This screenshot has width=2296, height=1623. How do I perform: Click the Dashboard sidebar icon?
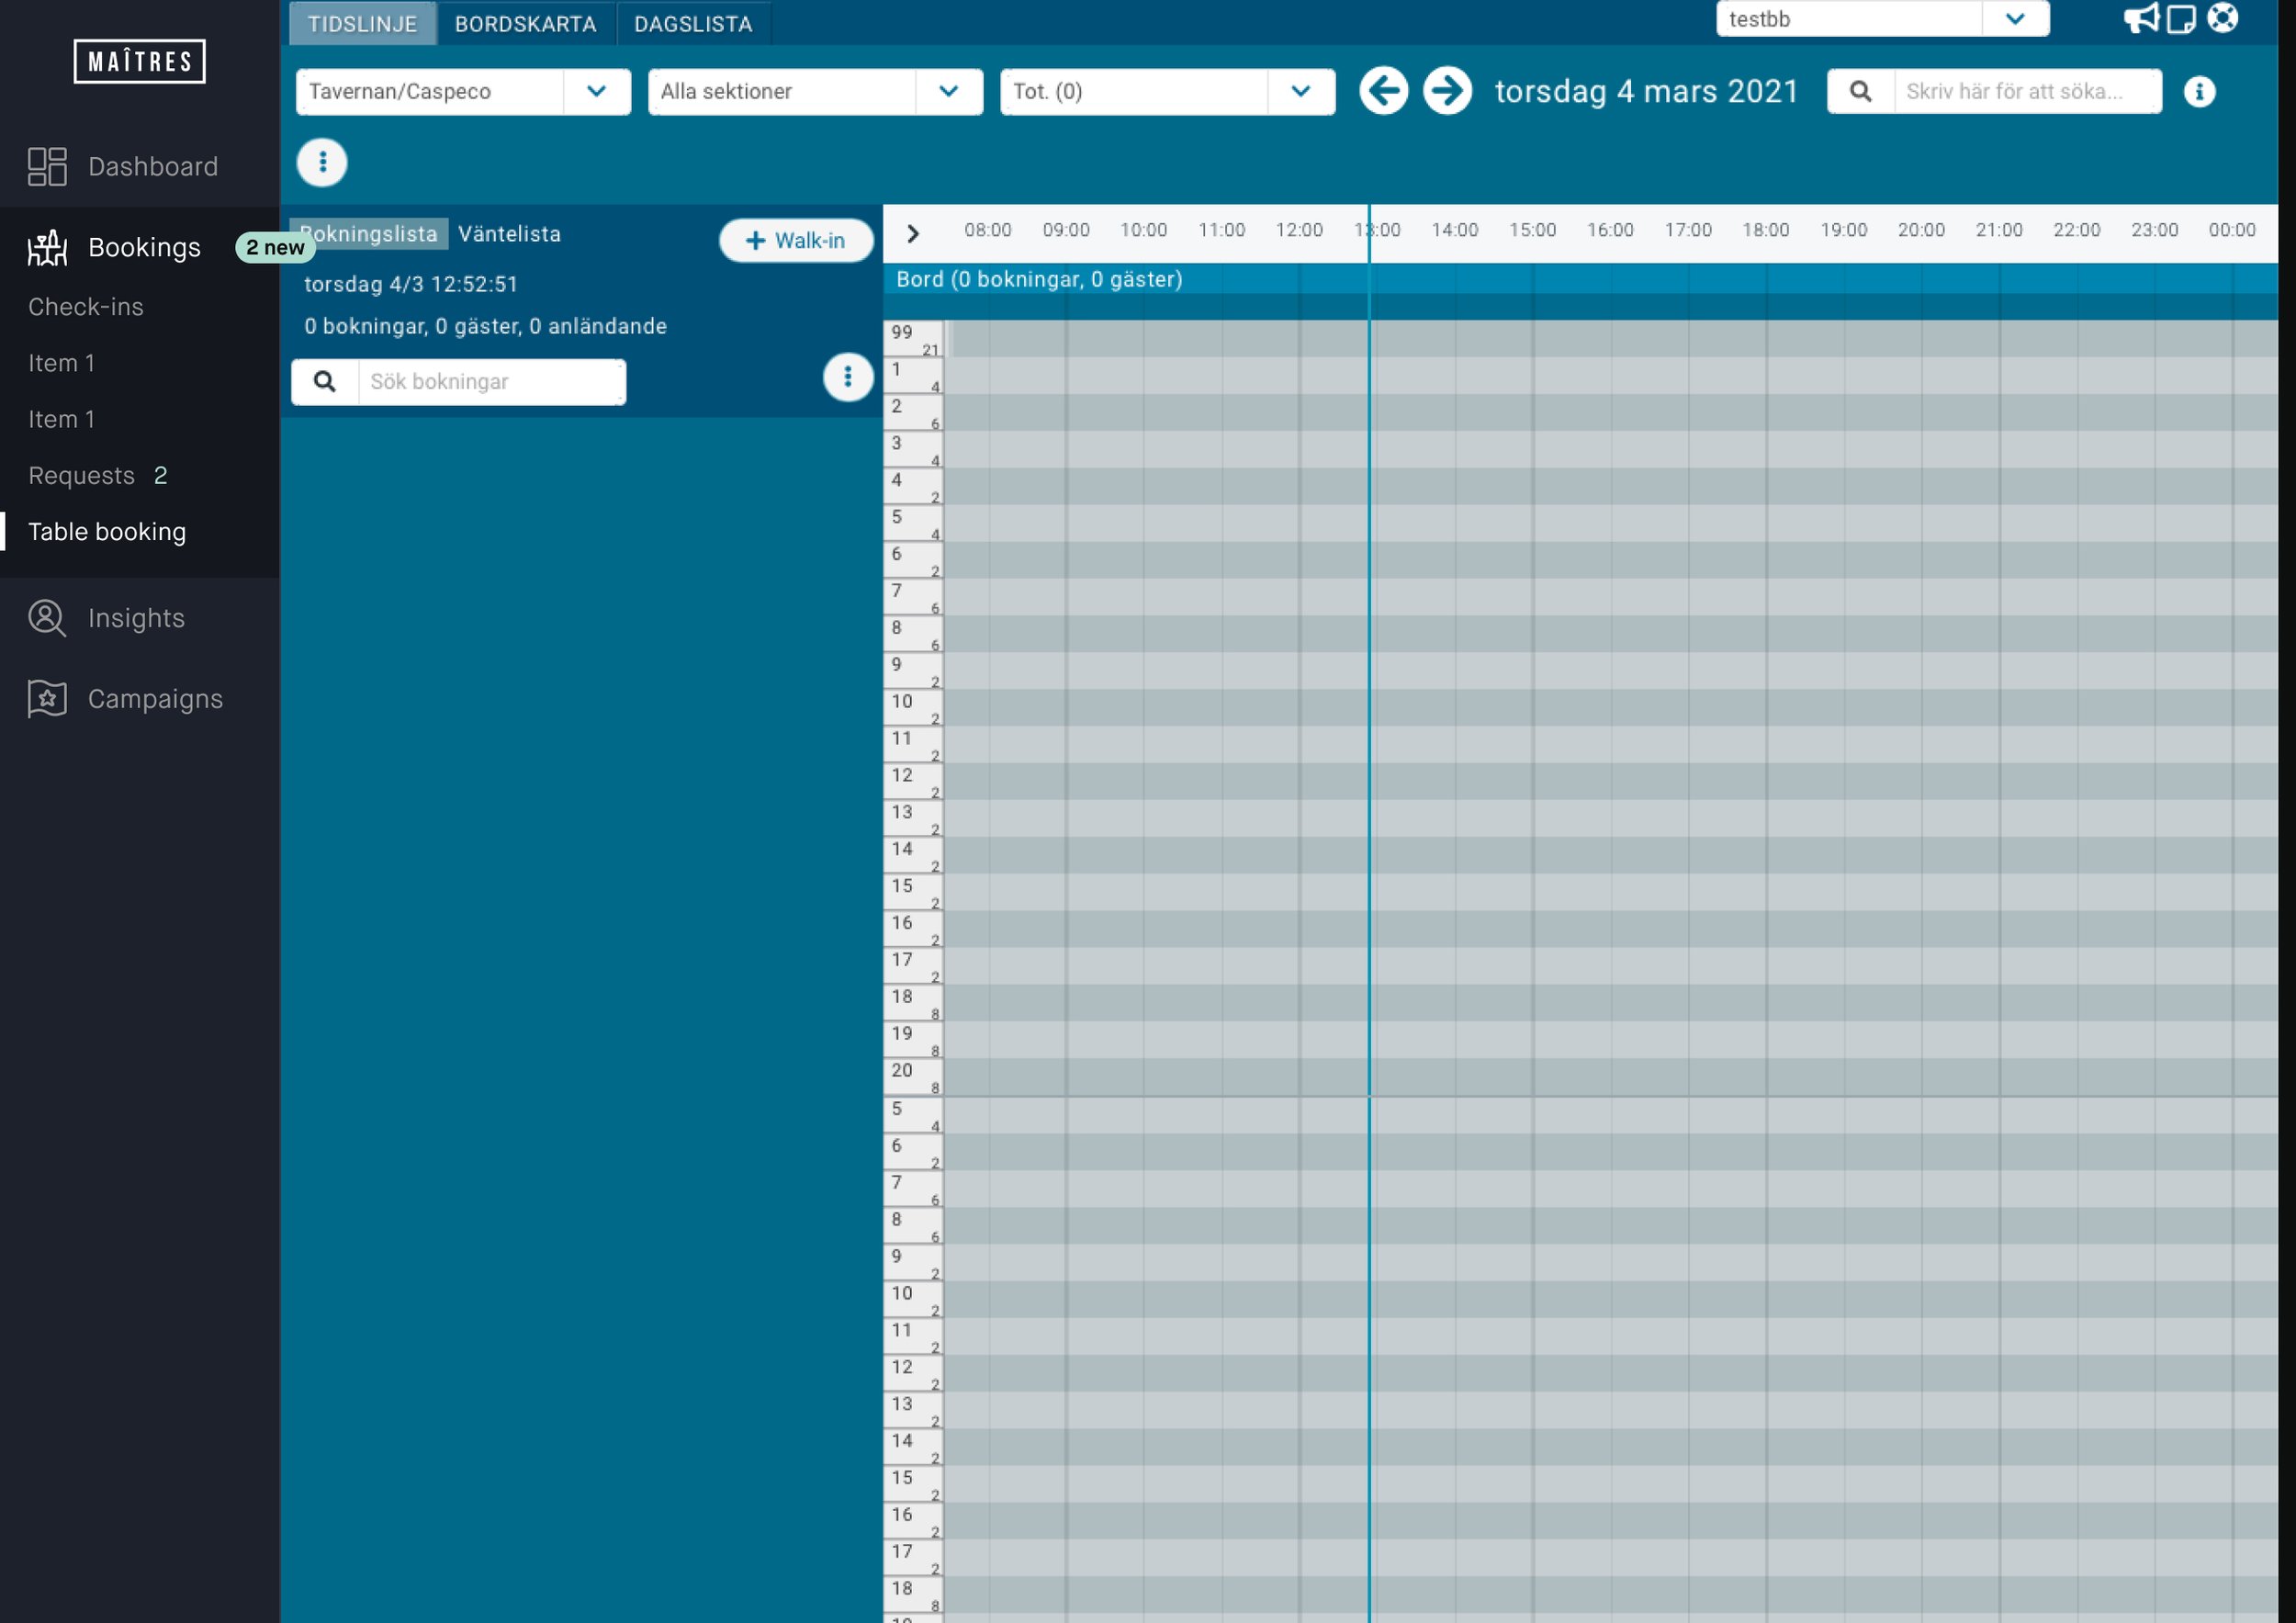tap(47, 166)
